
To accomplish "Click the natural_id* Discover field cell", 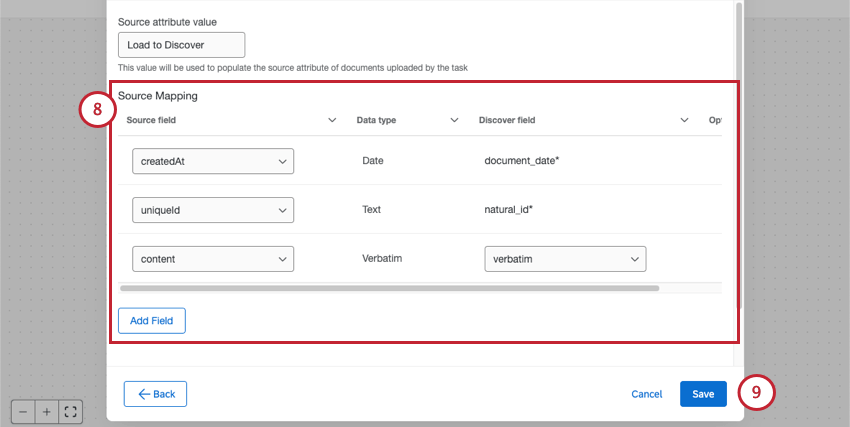I will 514,210.
